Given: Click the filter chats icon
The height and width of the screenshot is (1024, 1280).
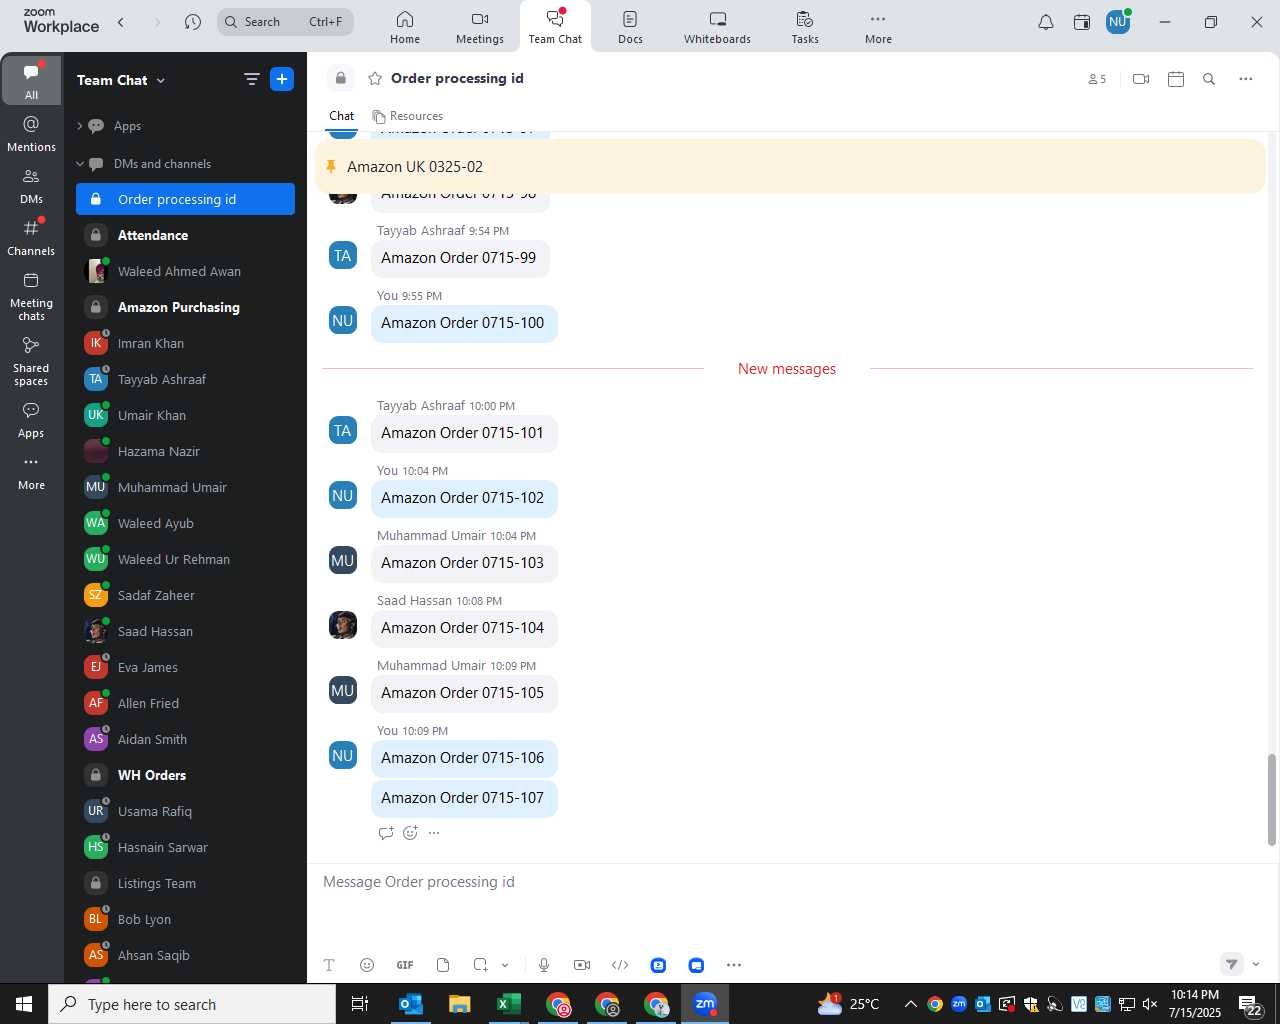Looking at the screenshot, I should point(252,79).
